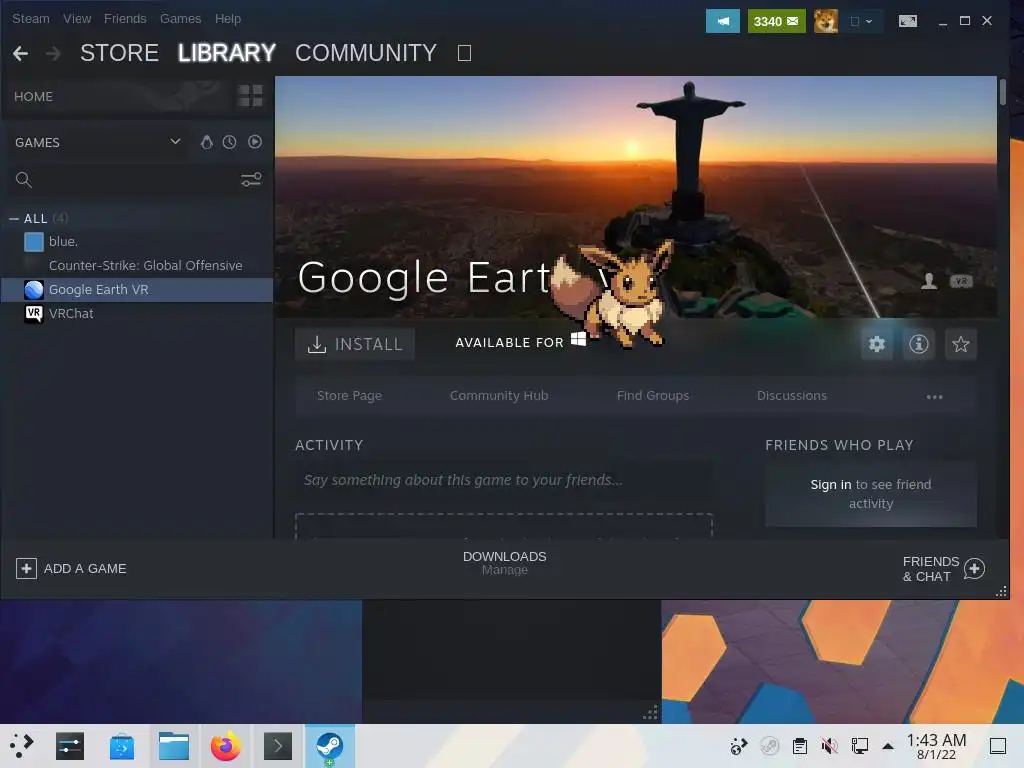The height and width of the screenshot is (768, 1024).
Task: Switch to the COMMUNITY tab
Action: (x=366, y=53)
